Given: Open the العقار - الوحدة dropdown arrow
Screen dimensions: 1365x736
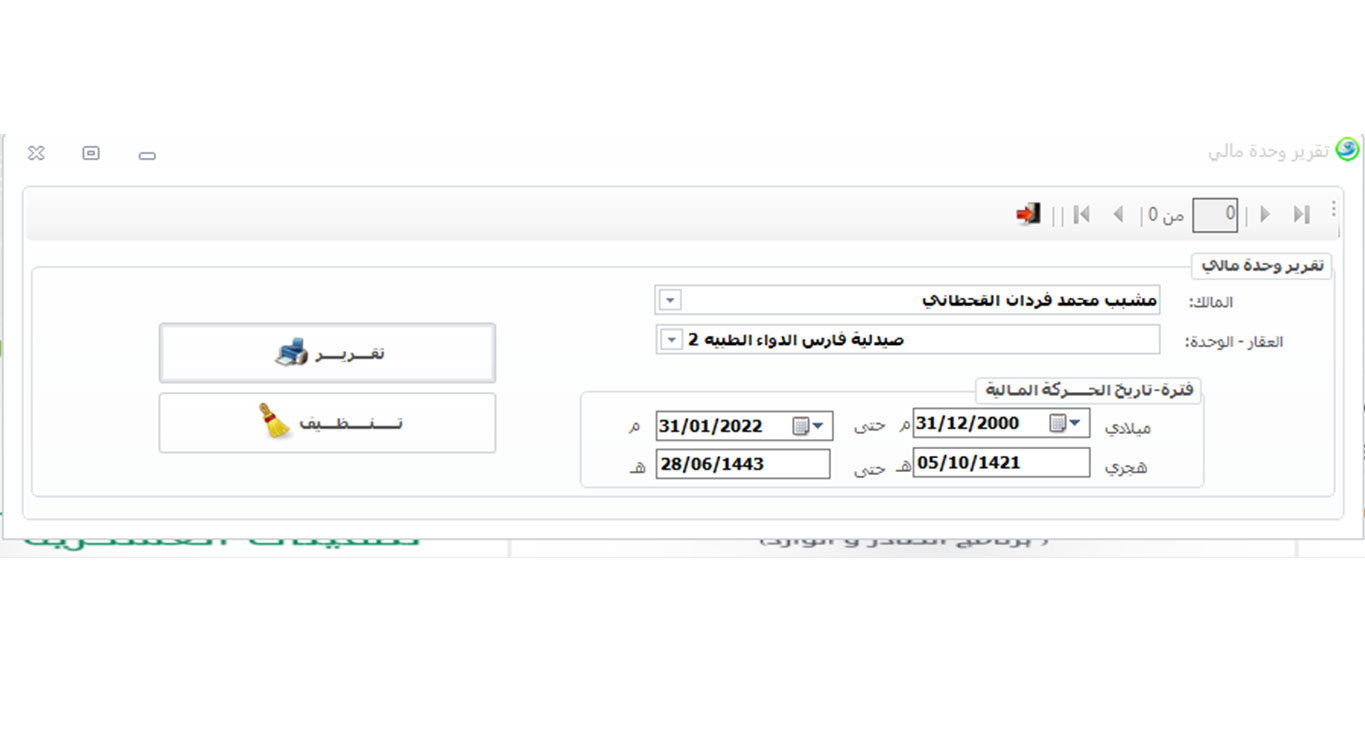Looking at the screenshot, I should pyautogui.click(x=670, y=340).
